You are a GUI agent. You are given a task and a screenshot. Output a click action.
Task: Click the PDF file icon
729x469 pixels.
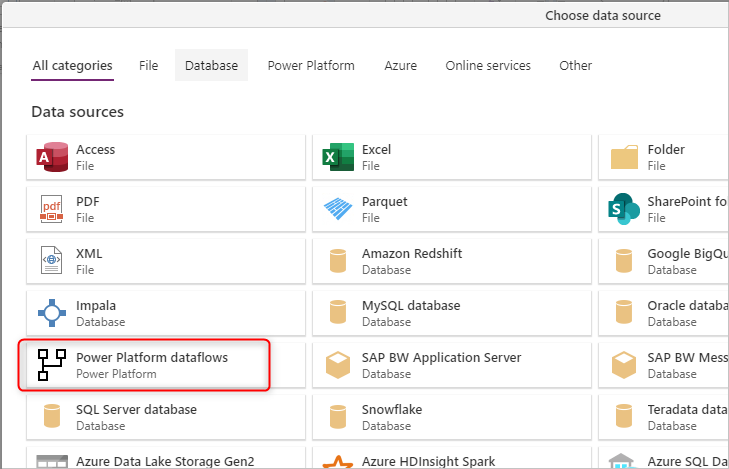pyautogui.click(x=52, y=209)
